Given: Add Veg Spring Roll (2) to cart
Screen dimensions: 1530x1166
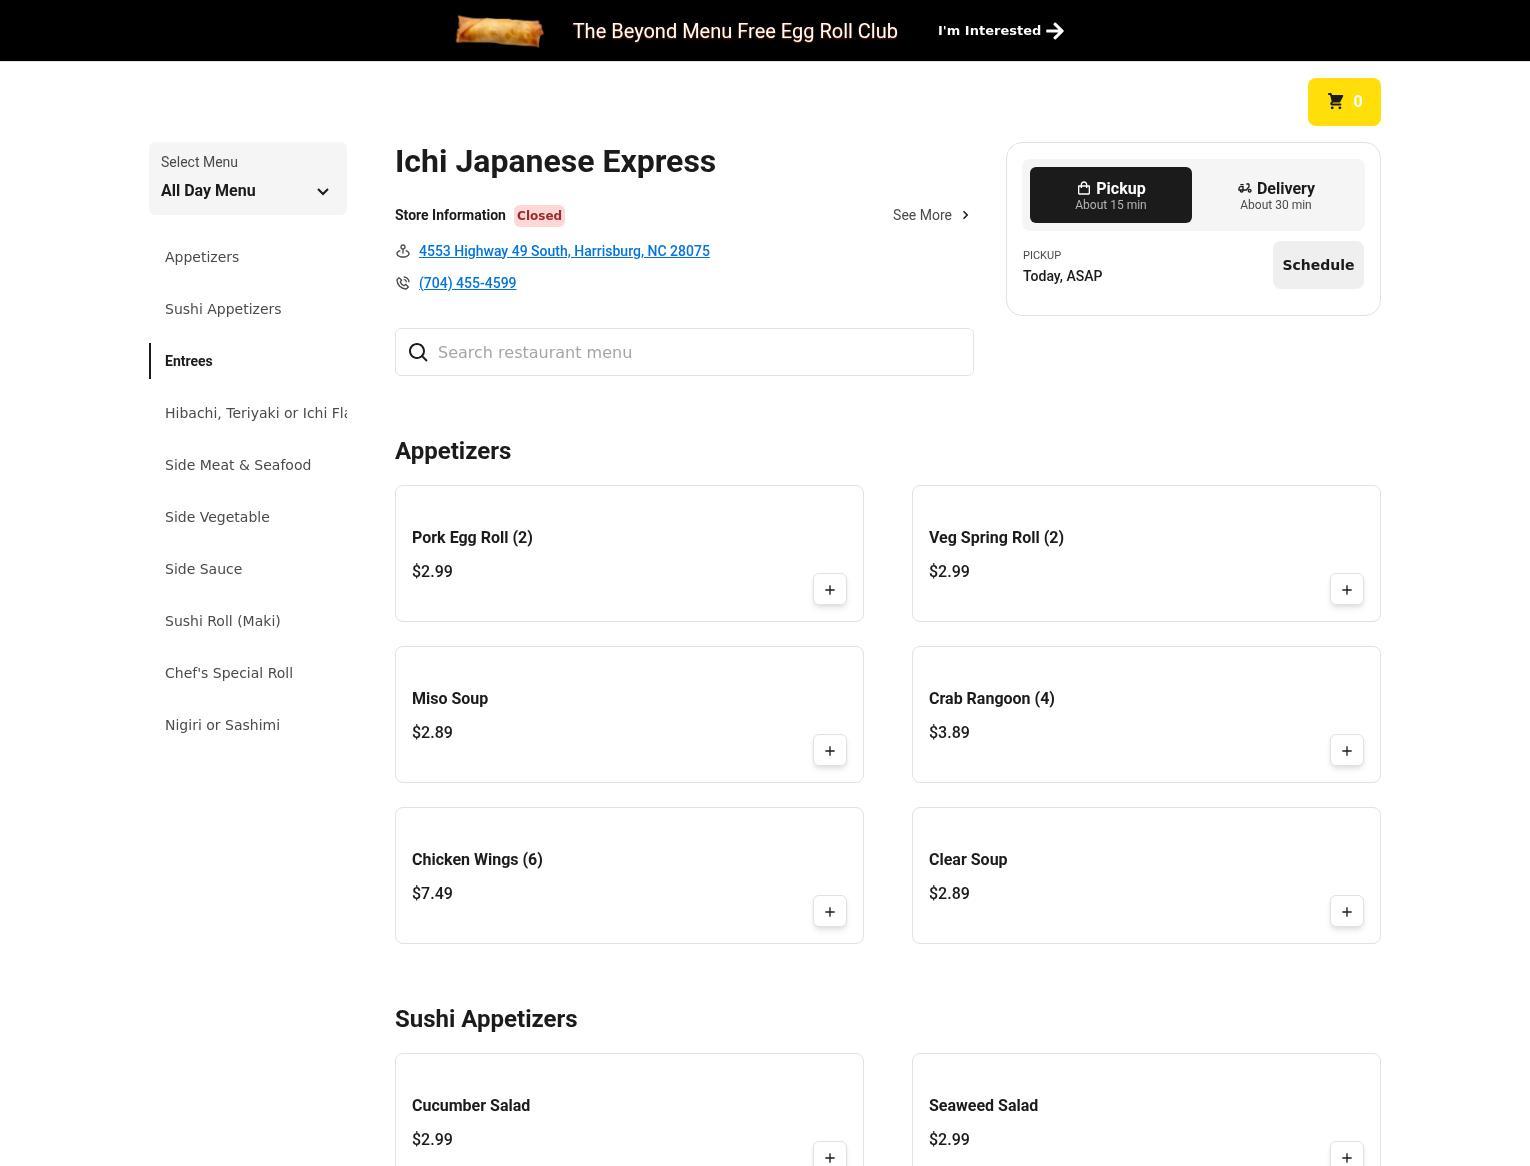Looking at the screenshot, I should 1346,590.
